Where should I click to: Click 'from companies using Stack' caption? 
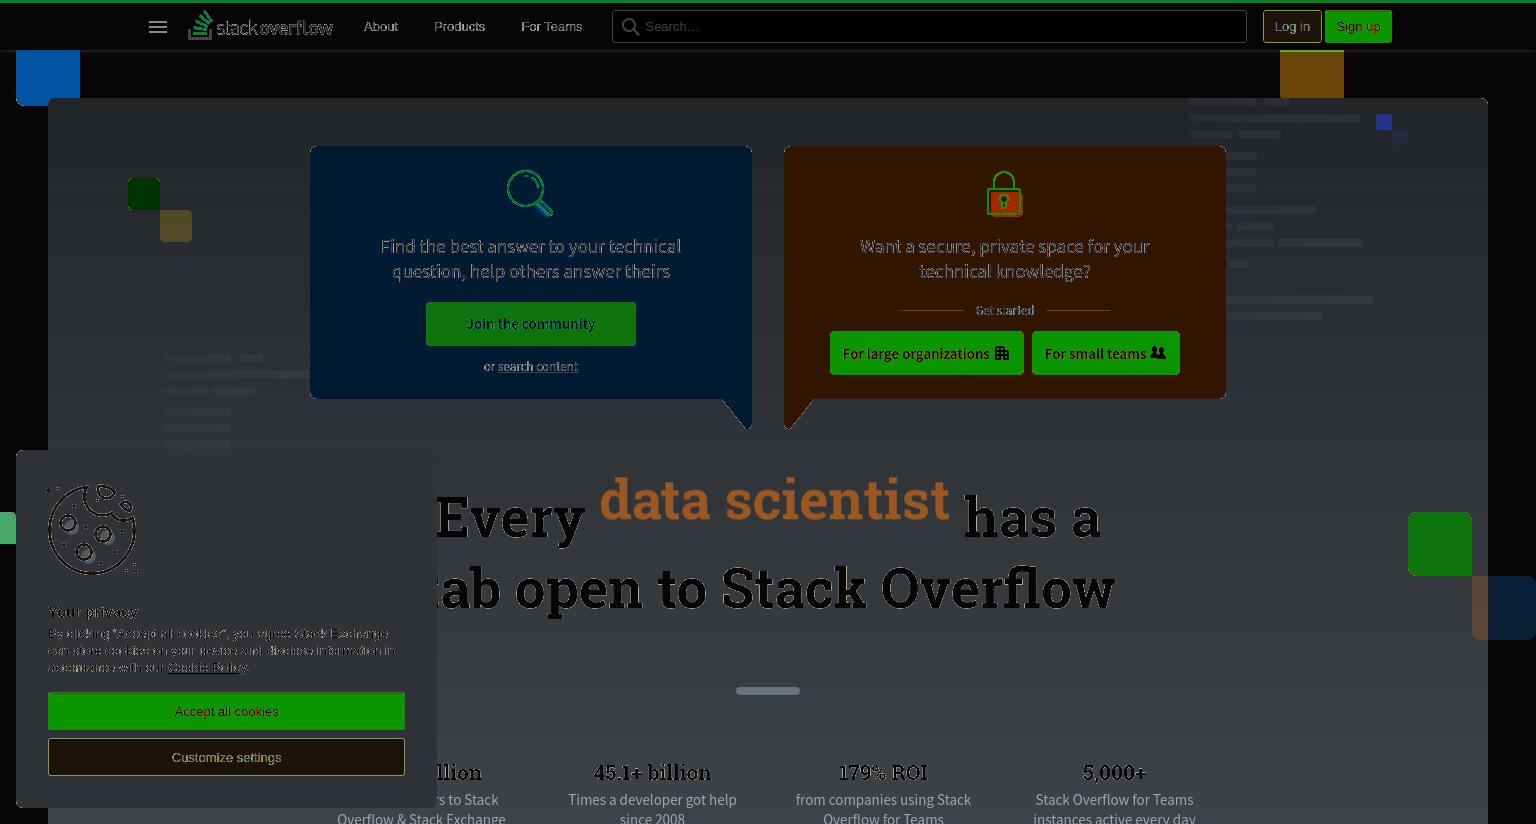883,800
